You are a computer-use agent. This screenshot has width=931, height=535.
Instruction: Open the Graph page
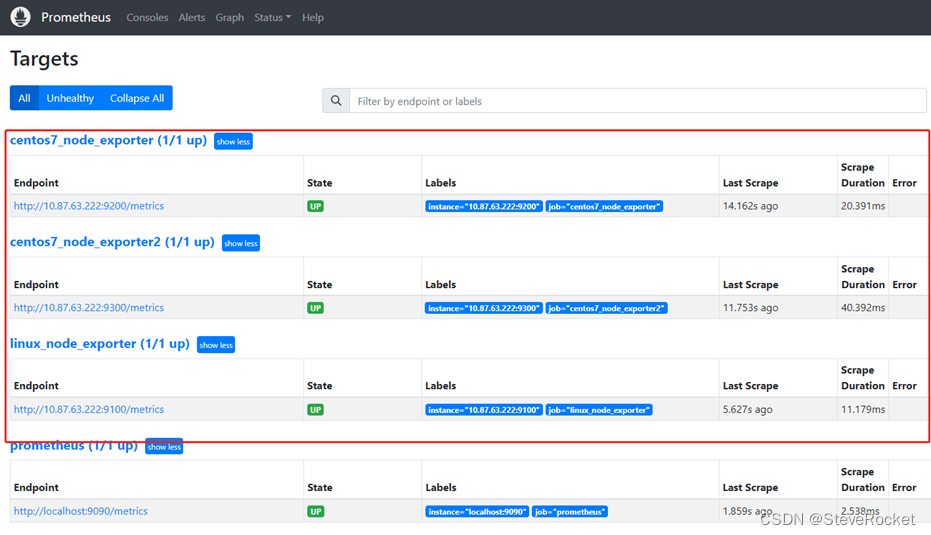pos(230,17)
